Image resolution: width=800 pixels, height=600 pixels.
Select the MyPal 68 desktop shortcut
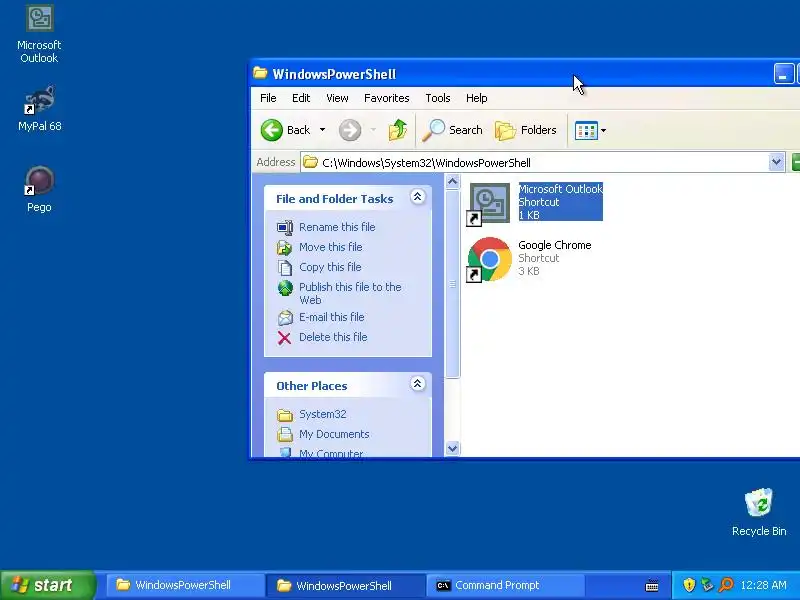tap(39, 108)
